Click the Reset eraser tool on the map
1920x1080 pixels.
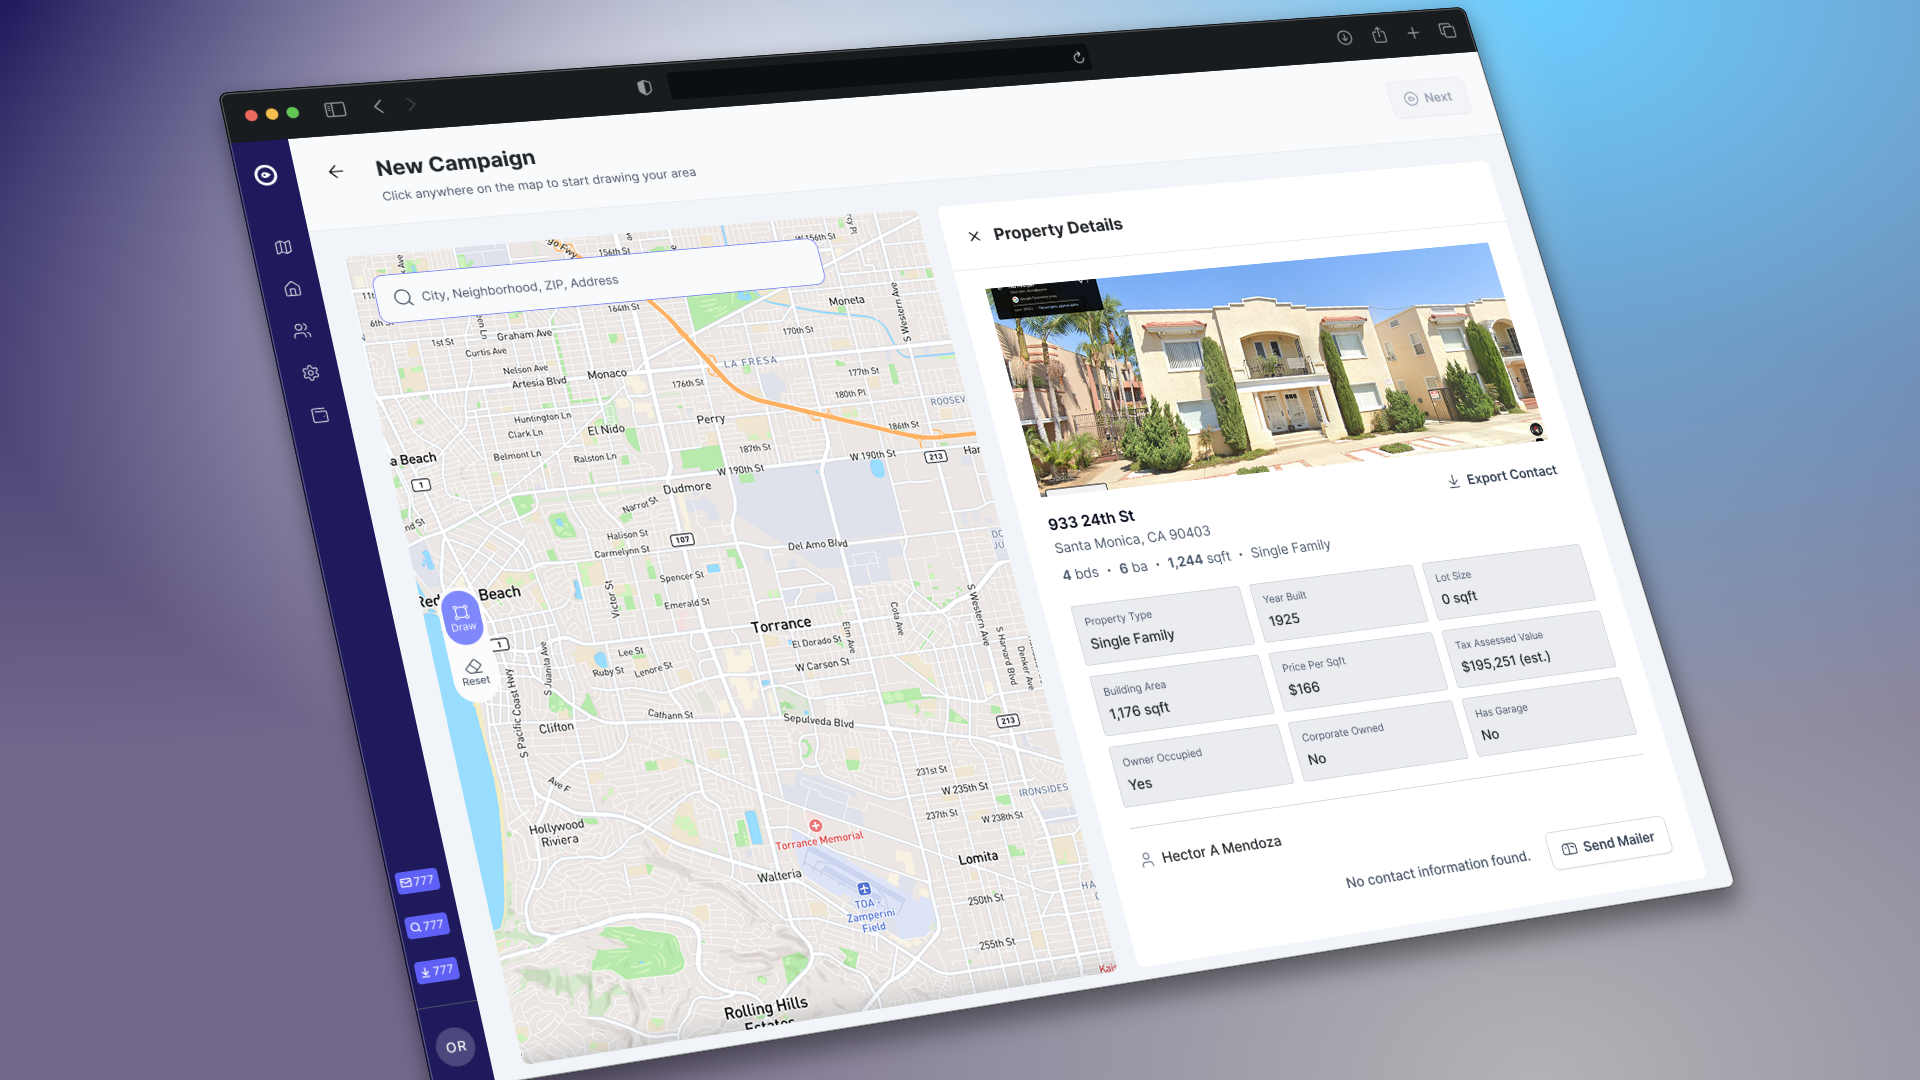click(475, 672)
